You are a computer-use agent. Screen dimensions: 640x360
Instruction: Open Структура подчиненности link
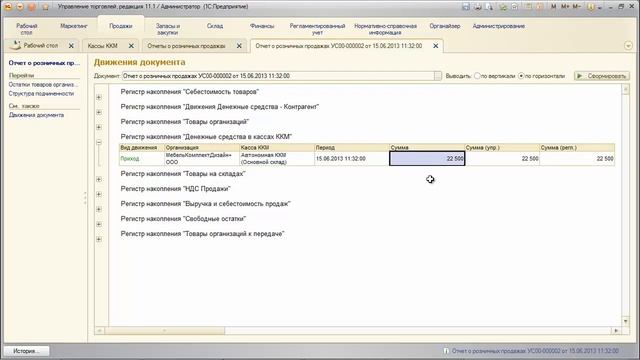[41, 93]
